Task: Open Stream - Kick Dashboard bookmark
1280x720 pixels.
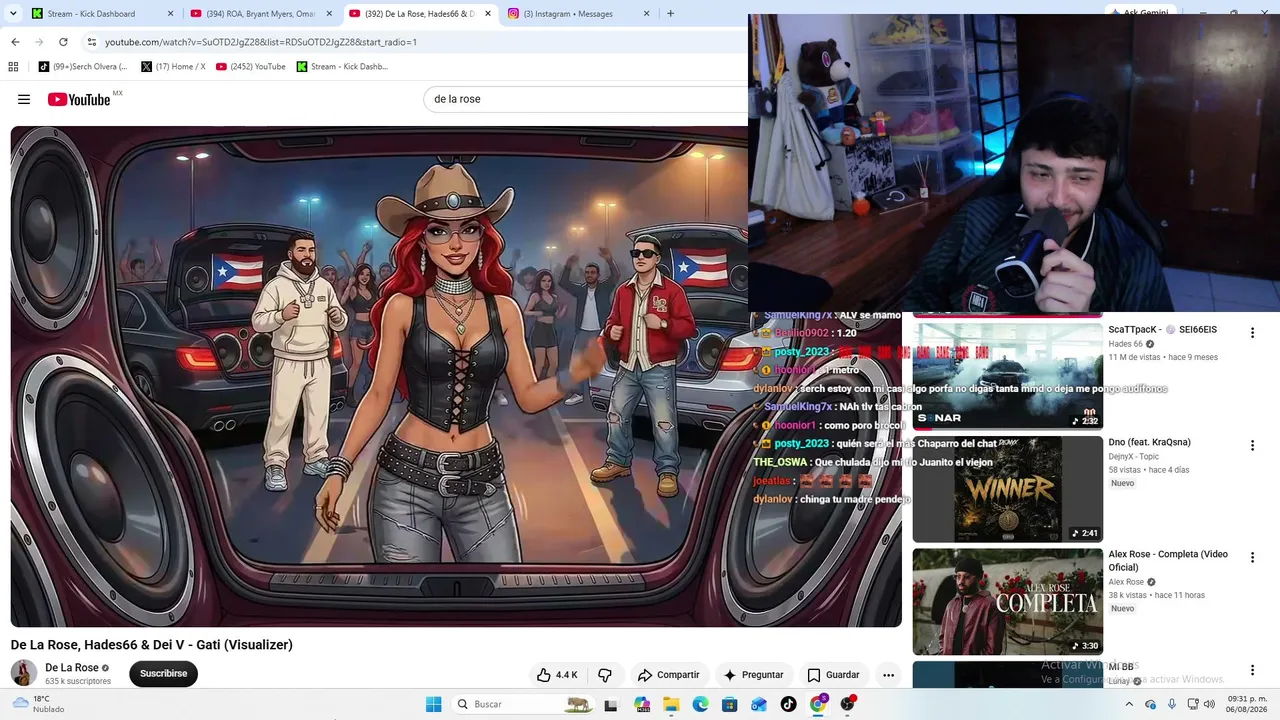Action: (x=342, y=67)
